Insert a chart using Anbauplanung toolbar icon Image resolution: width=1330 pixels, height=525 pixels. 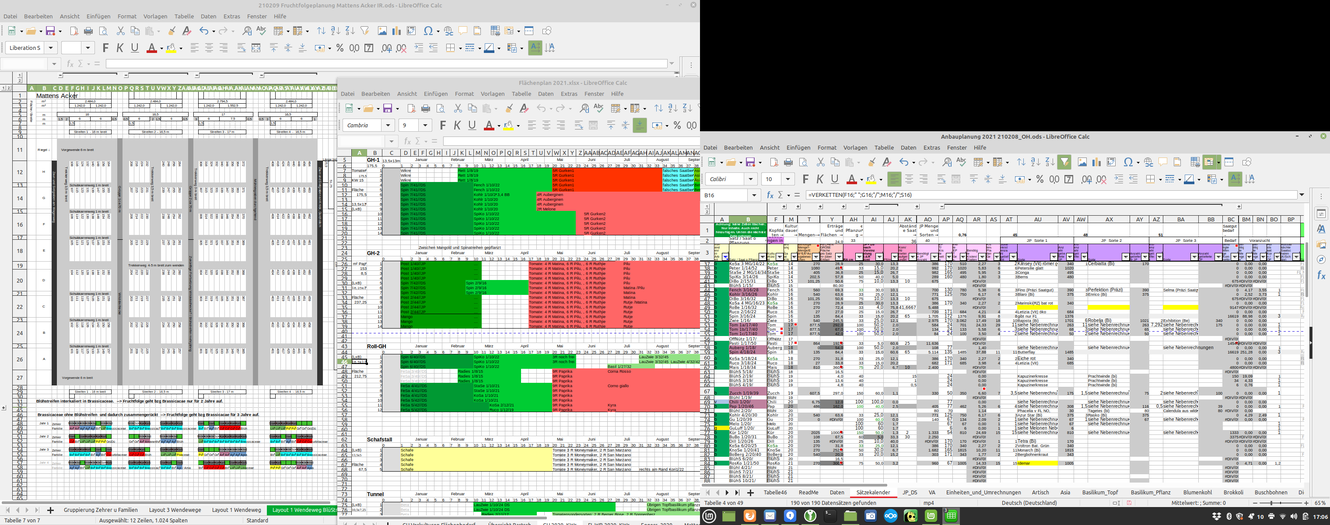click(1096, 162)
